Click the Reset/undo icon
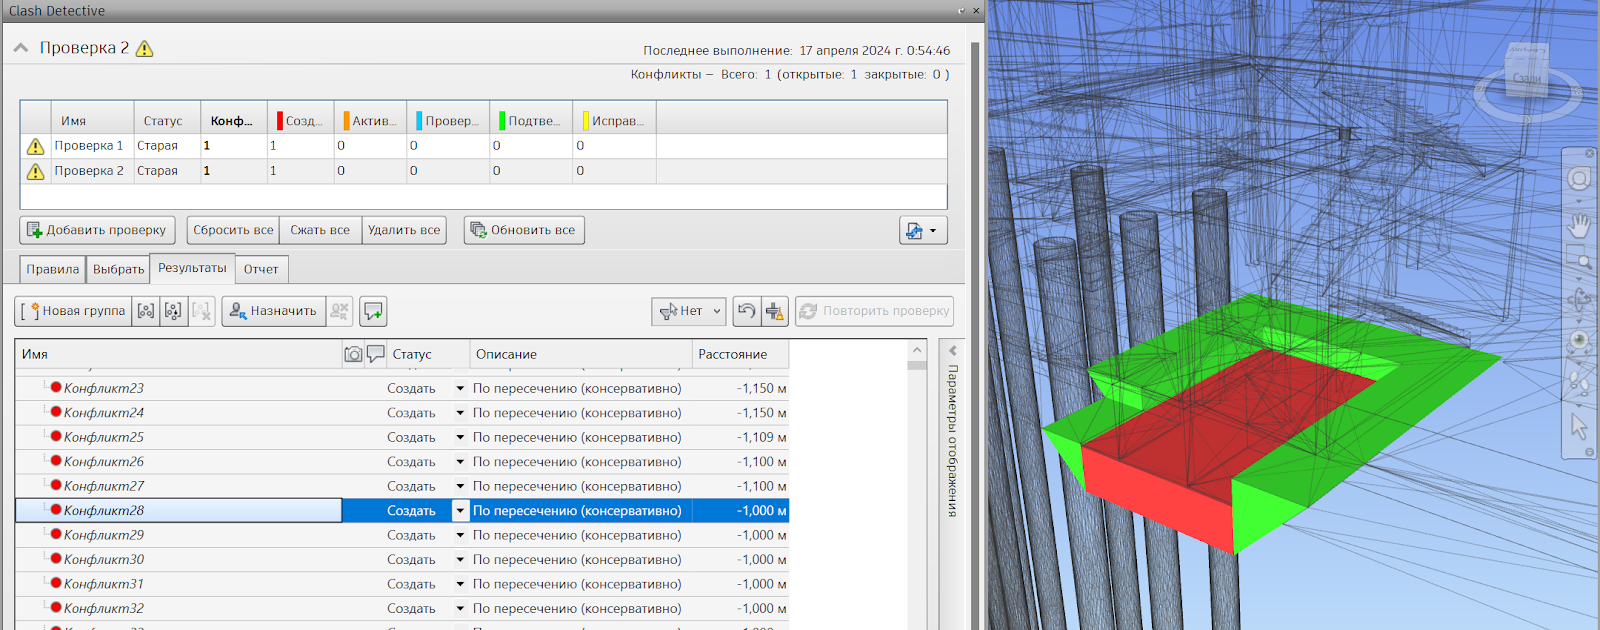The image size is (1600, 630). click(x=746, y=311)
